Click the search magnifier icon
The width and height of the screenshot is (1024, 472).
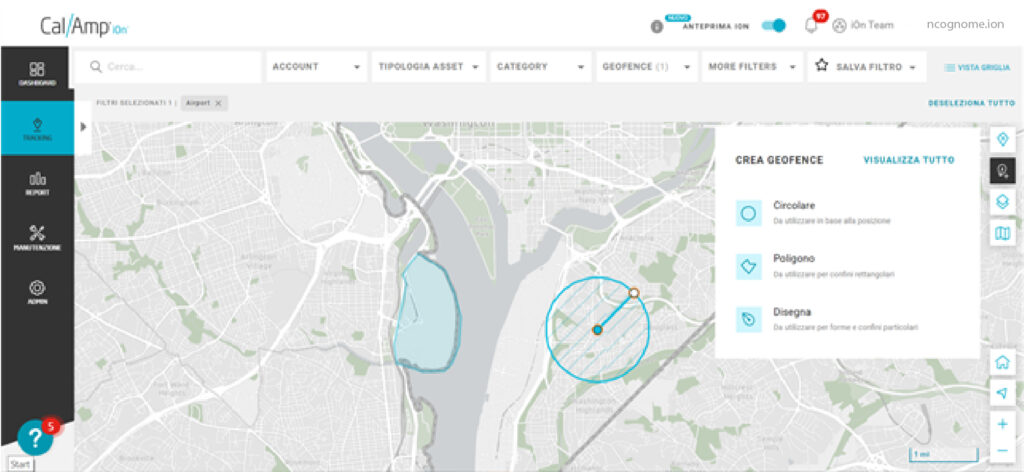pyautogui.click(x=96, y=67)
